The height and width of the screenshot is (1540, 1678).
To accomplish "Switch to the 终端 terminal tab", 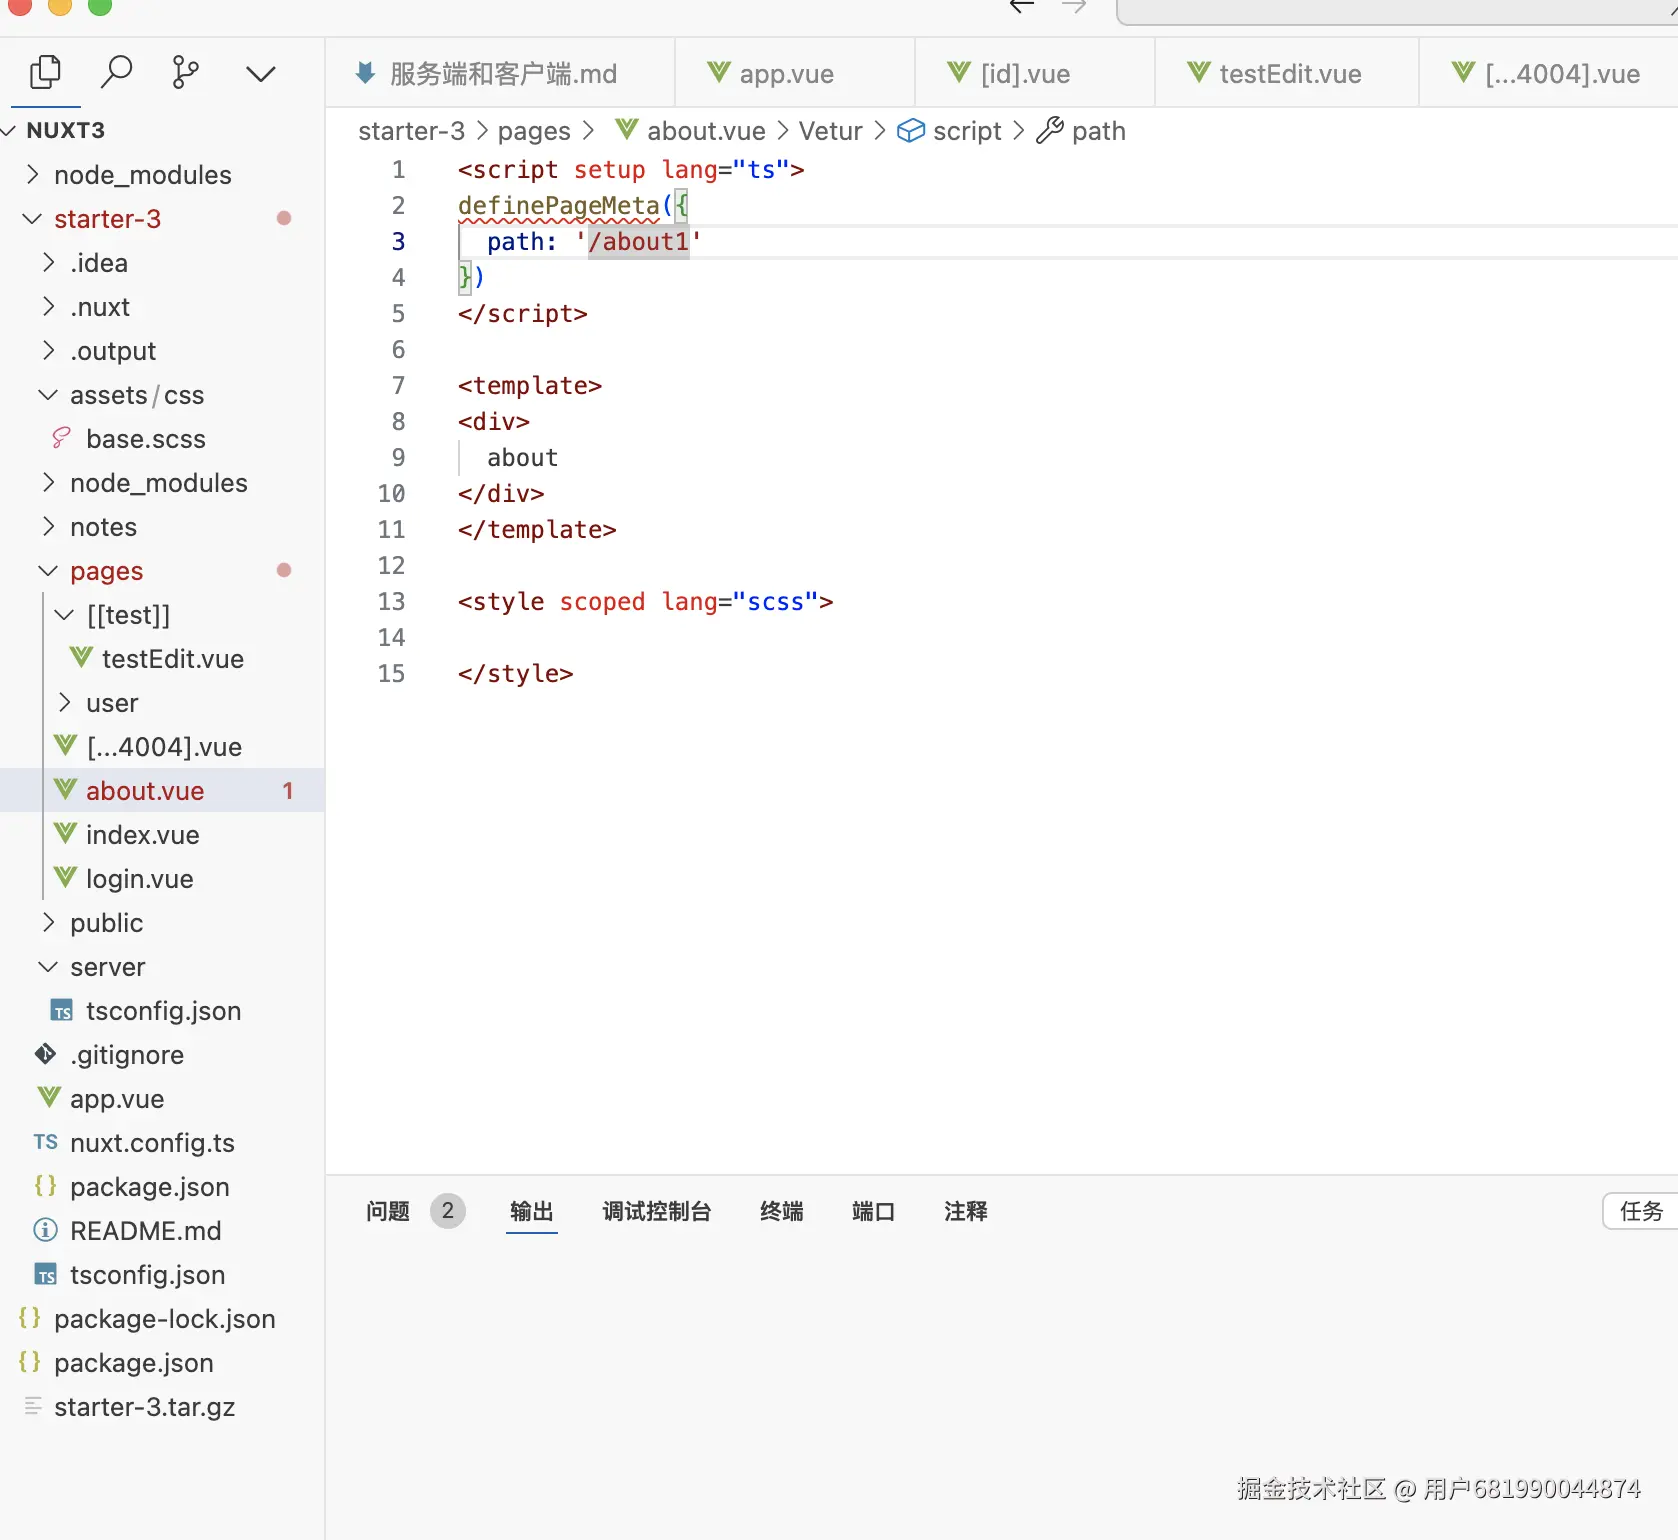I will (x=782, y=1211).
